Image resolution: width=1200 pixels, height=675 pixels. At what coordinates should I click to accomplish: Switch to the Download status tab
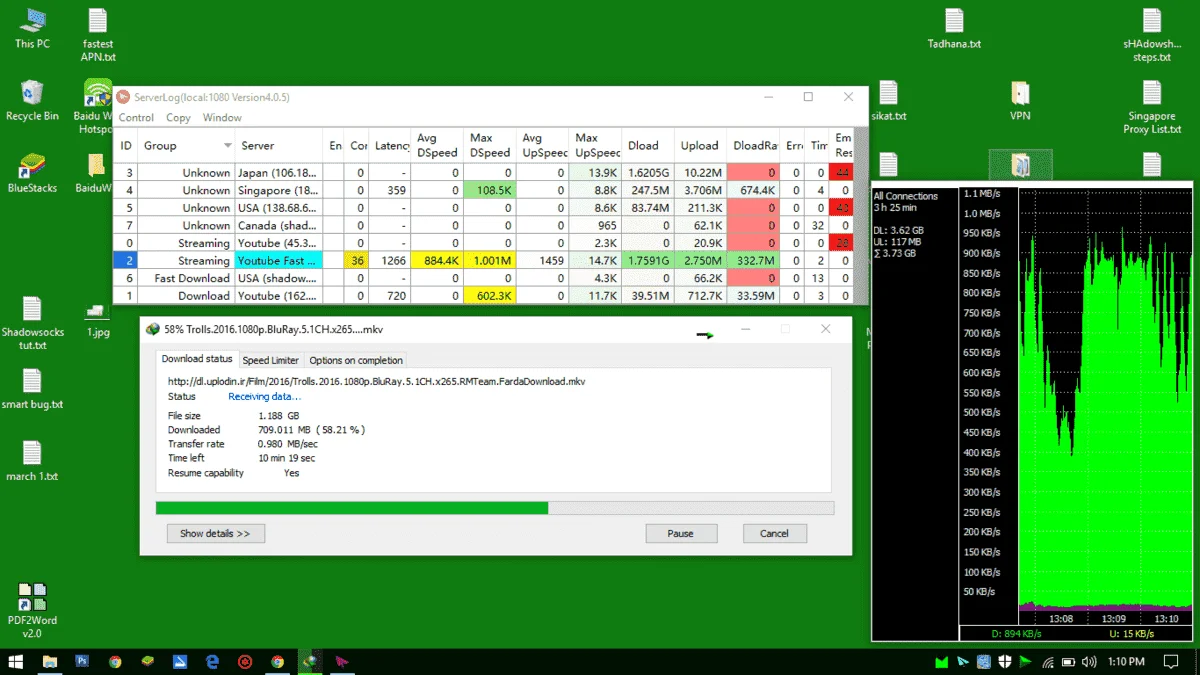click(x=197, y=359)
